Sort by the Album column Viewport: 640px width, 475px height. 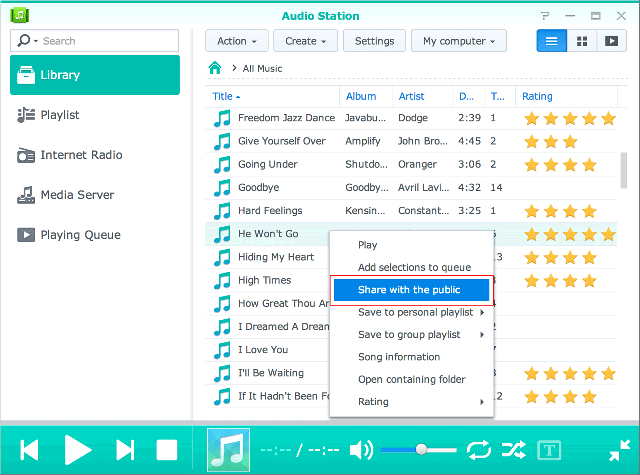(366, 97)
